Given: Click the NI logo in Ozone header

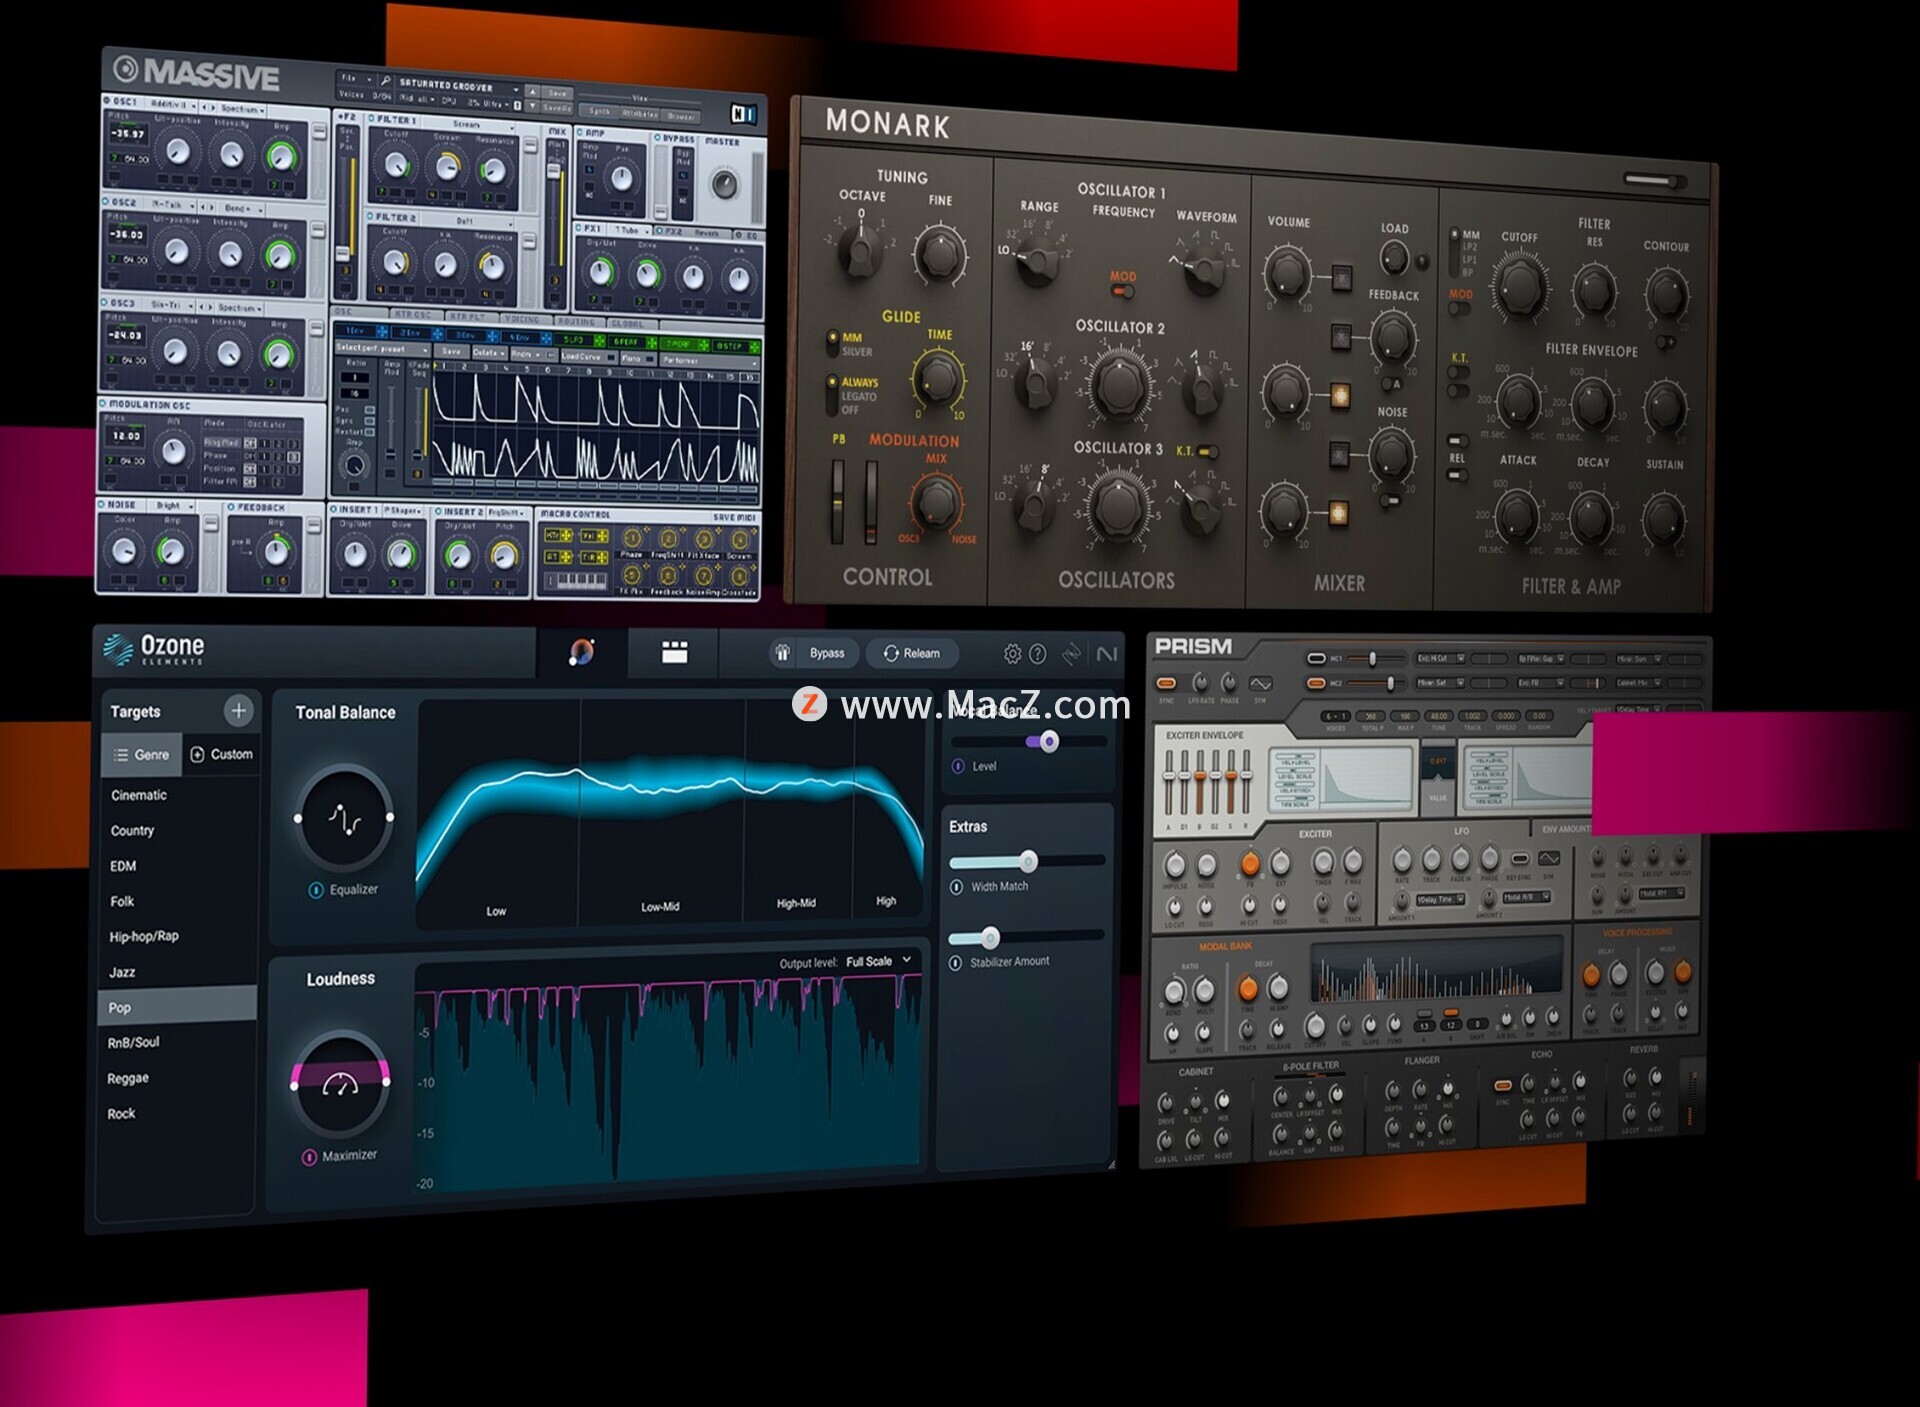Looking at the screenshot, I should [x=1107, y=654].
